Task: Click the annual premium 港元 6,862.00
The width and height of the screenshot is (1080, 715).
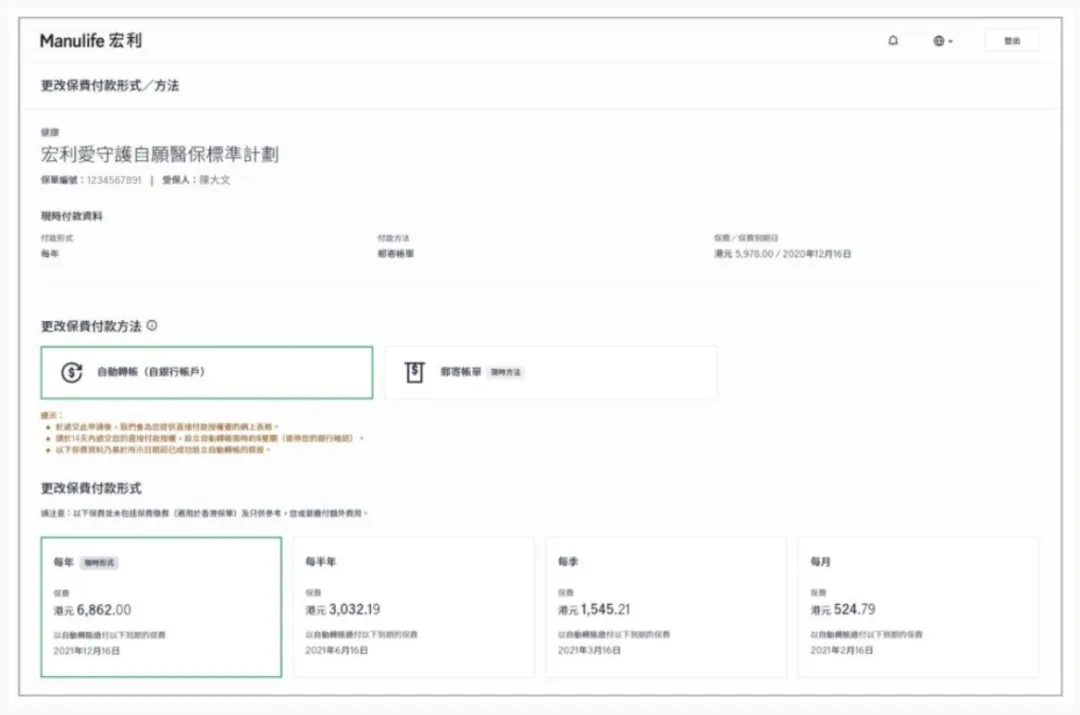Action: pyautogui.click(x=92, y=610)
